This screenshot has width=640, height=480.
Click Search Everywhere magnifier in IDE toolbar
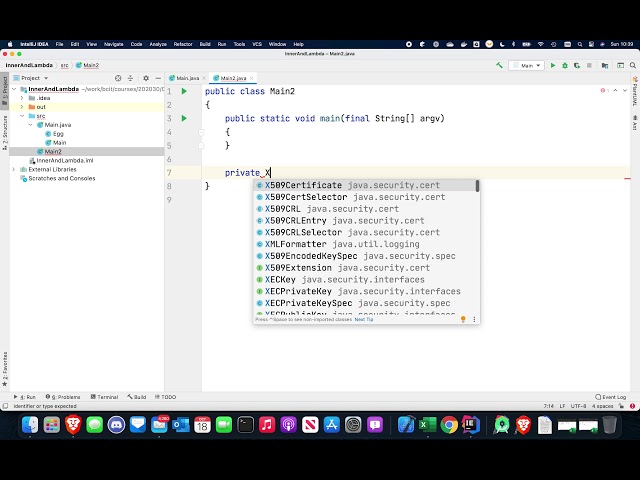tap(633, 65)
